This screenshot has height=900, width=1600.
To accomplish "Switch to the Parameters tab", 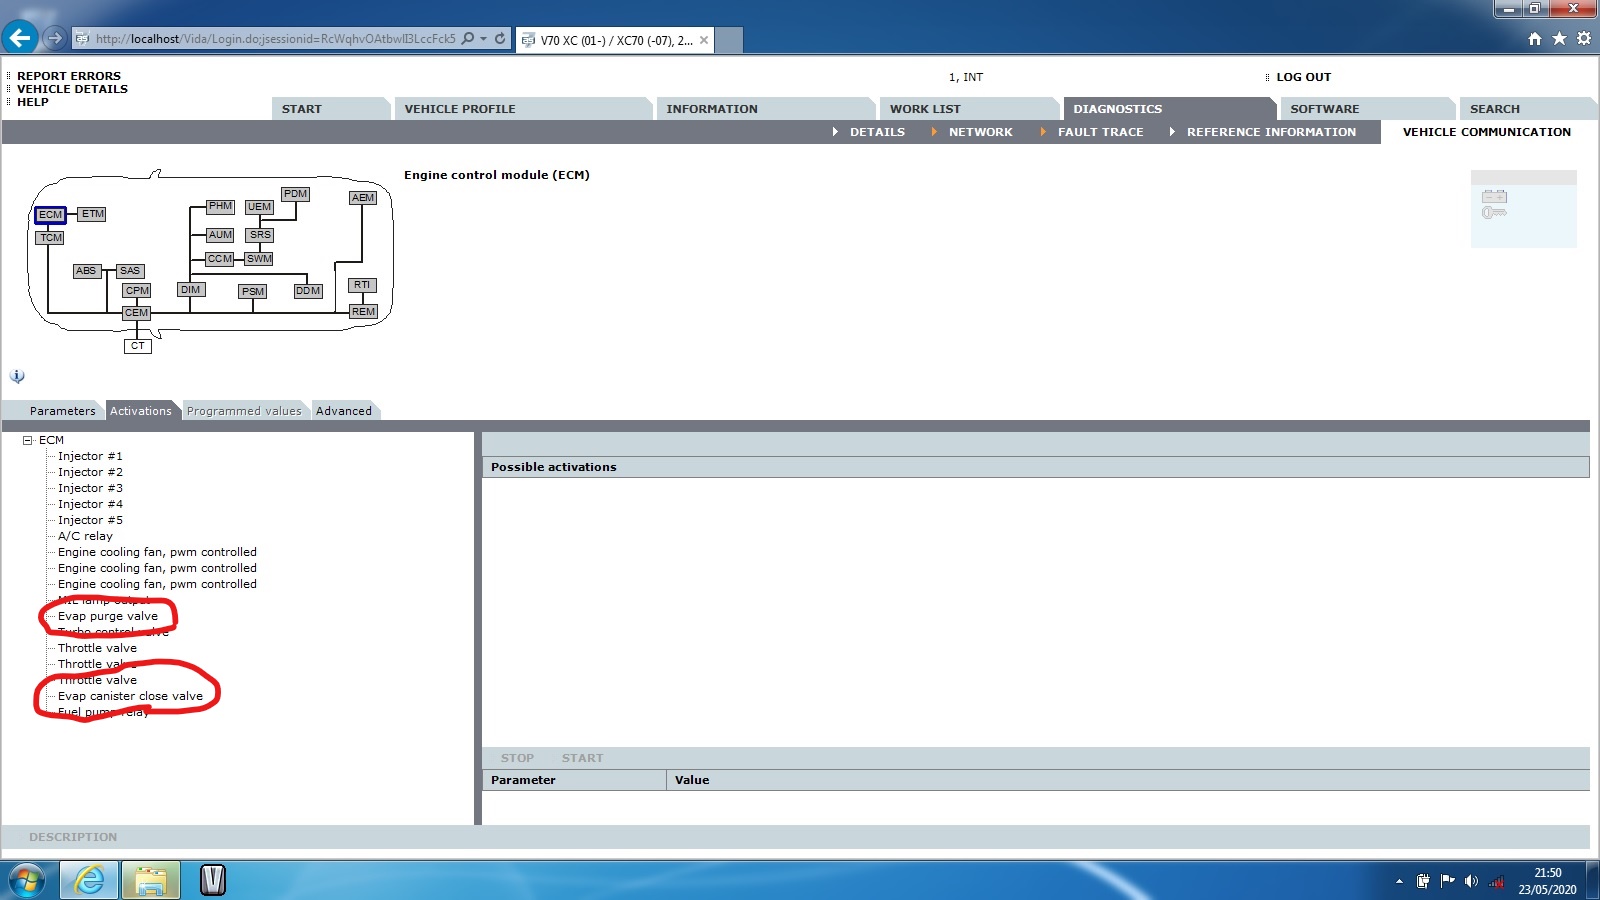I will click(62, 411).
